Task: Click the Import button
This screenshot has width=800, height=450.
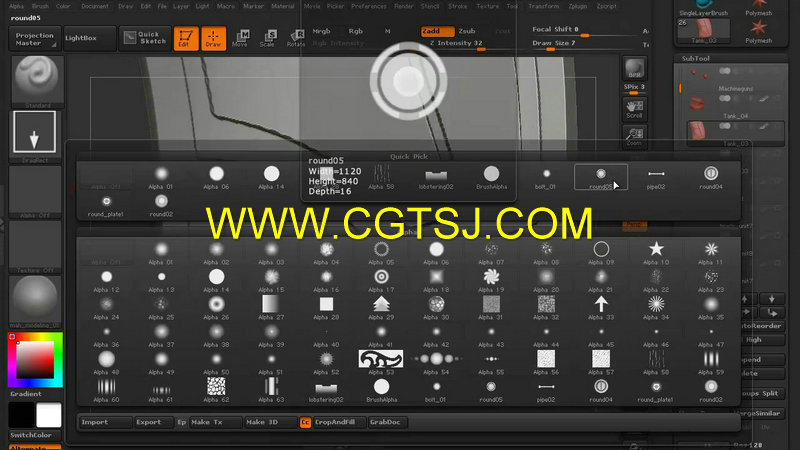Action: click(105, 422)
